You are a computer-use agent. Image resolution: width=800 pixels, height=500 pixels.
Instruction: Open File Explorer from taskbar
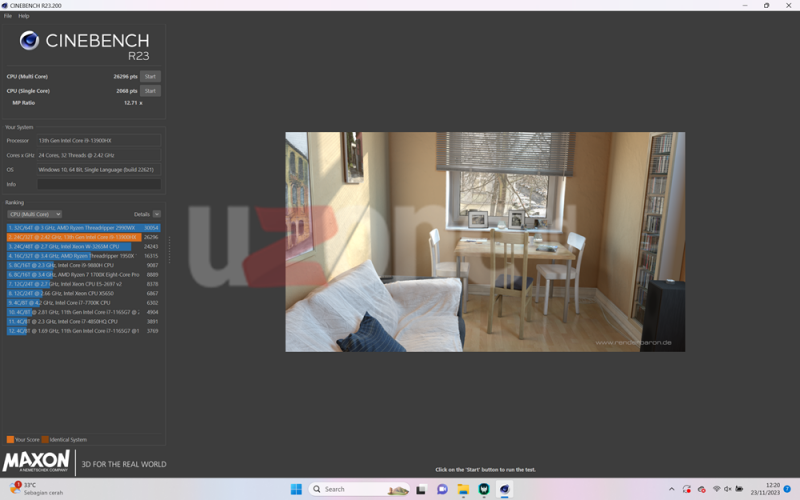click(463, 489)
